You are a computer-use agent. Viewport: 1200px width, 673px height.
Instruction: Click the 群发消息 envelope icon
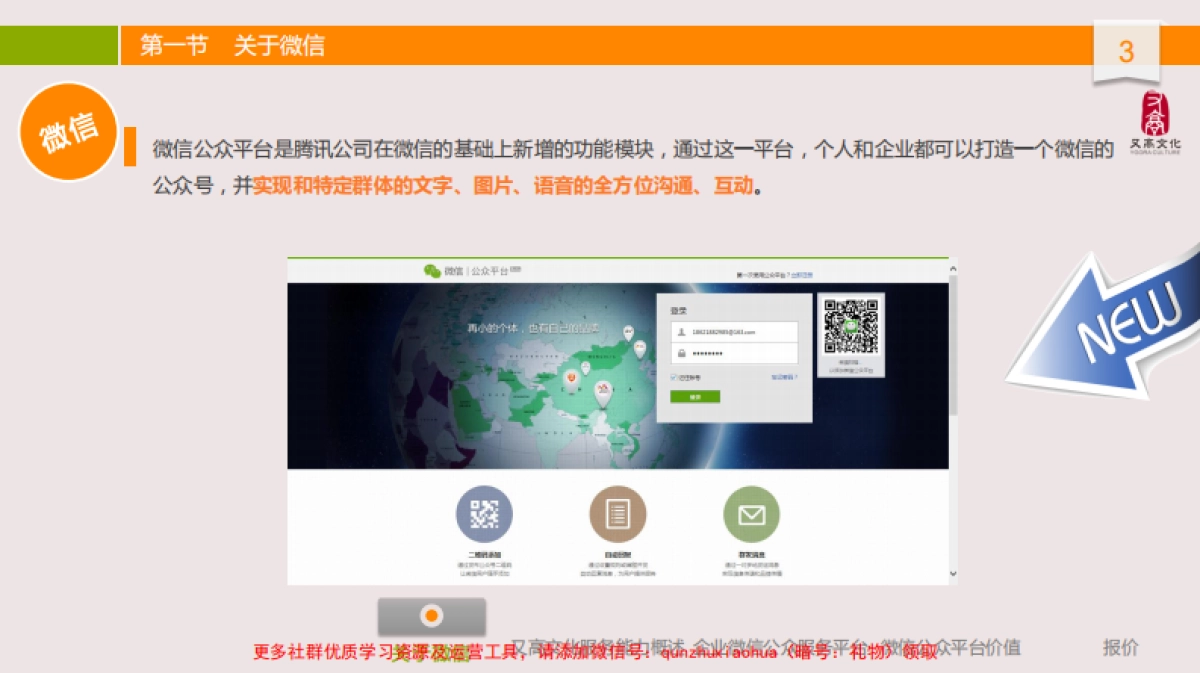point(752,513)
